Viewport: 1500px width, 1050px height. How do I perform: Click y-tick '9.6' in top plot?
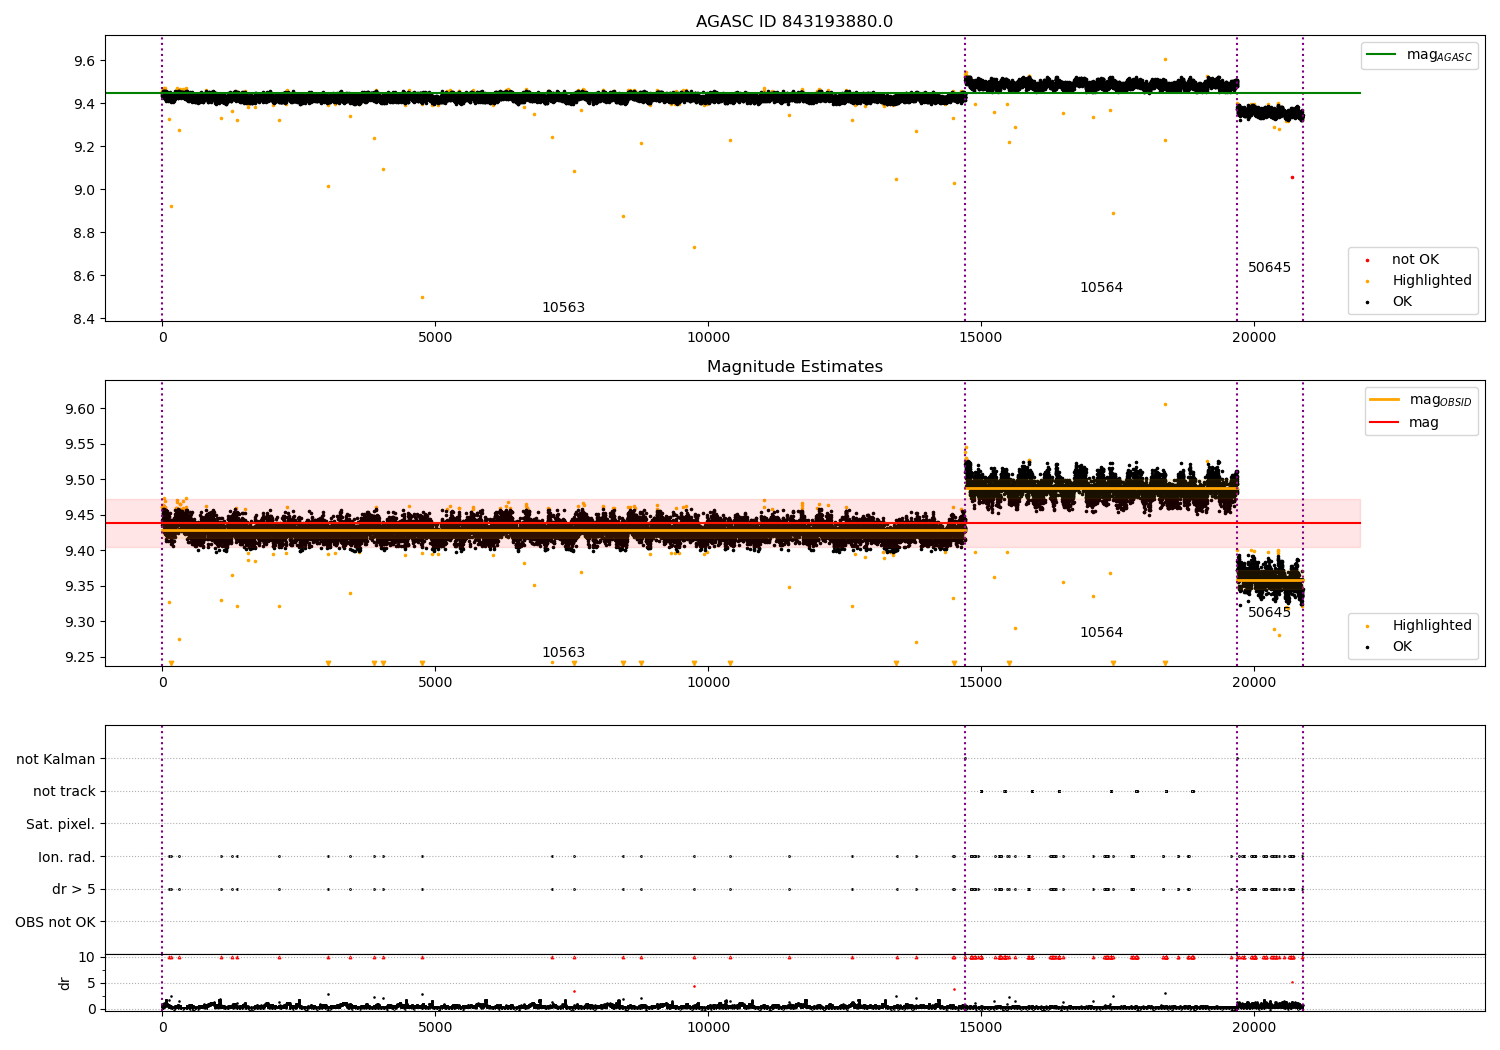tap(84, 61)
